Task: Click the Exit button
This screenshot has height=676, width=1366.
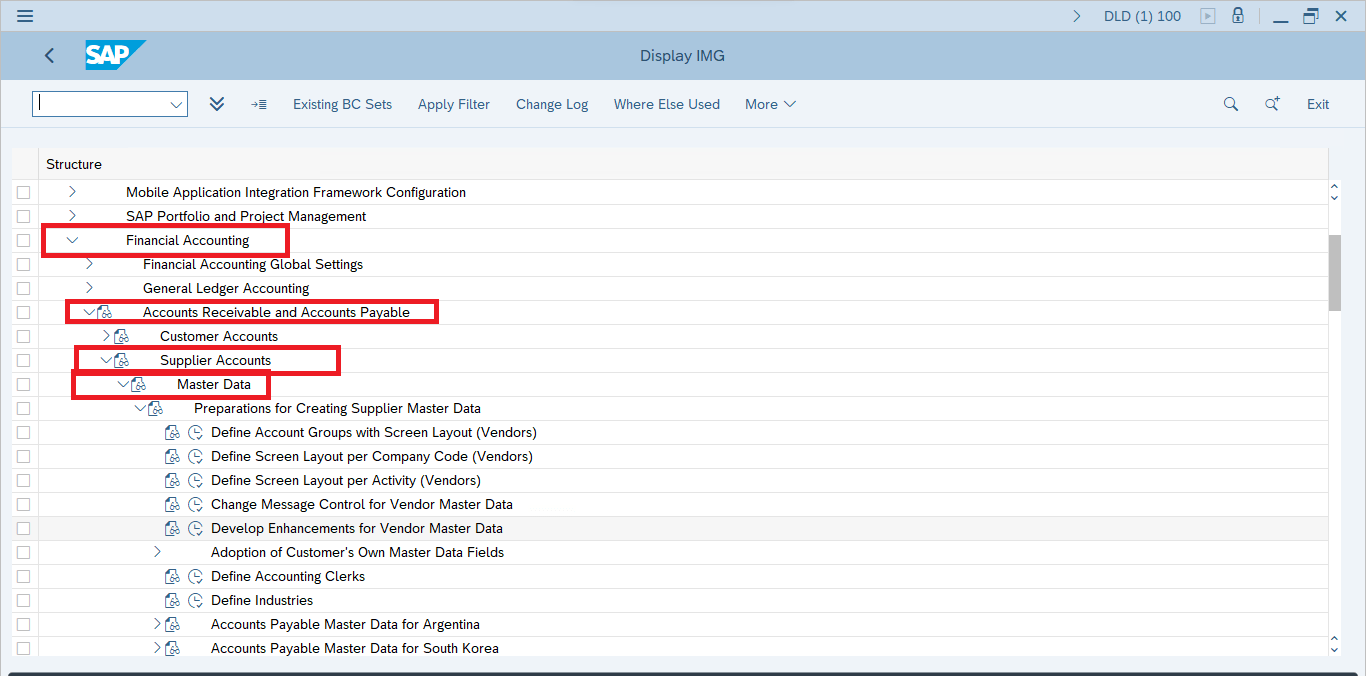Action: point(1318,104)
